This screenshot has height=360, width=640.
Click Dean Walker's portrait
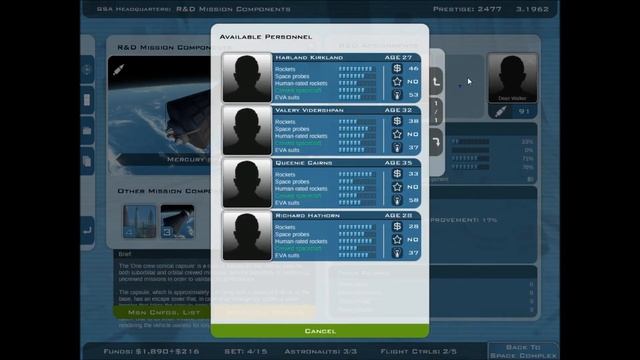point(513,78)
